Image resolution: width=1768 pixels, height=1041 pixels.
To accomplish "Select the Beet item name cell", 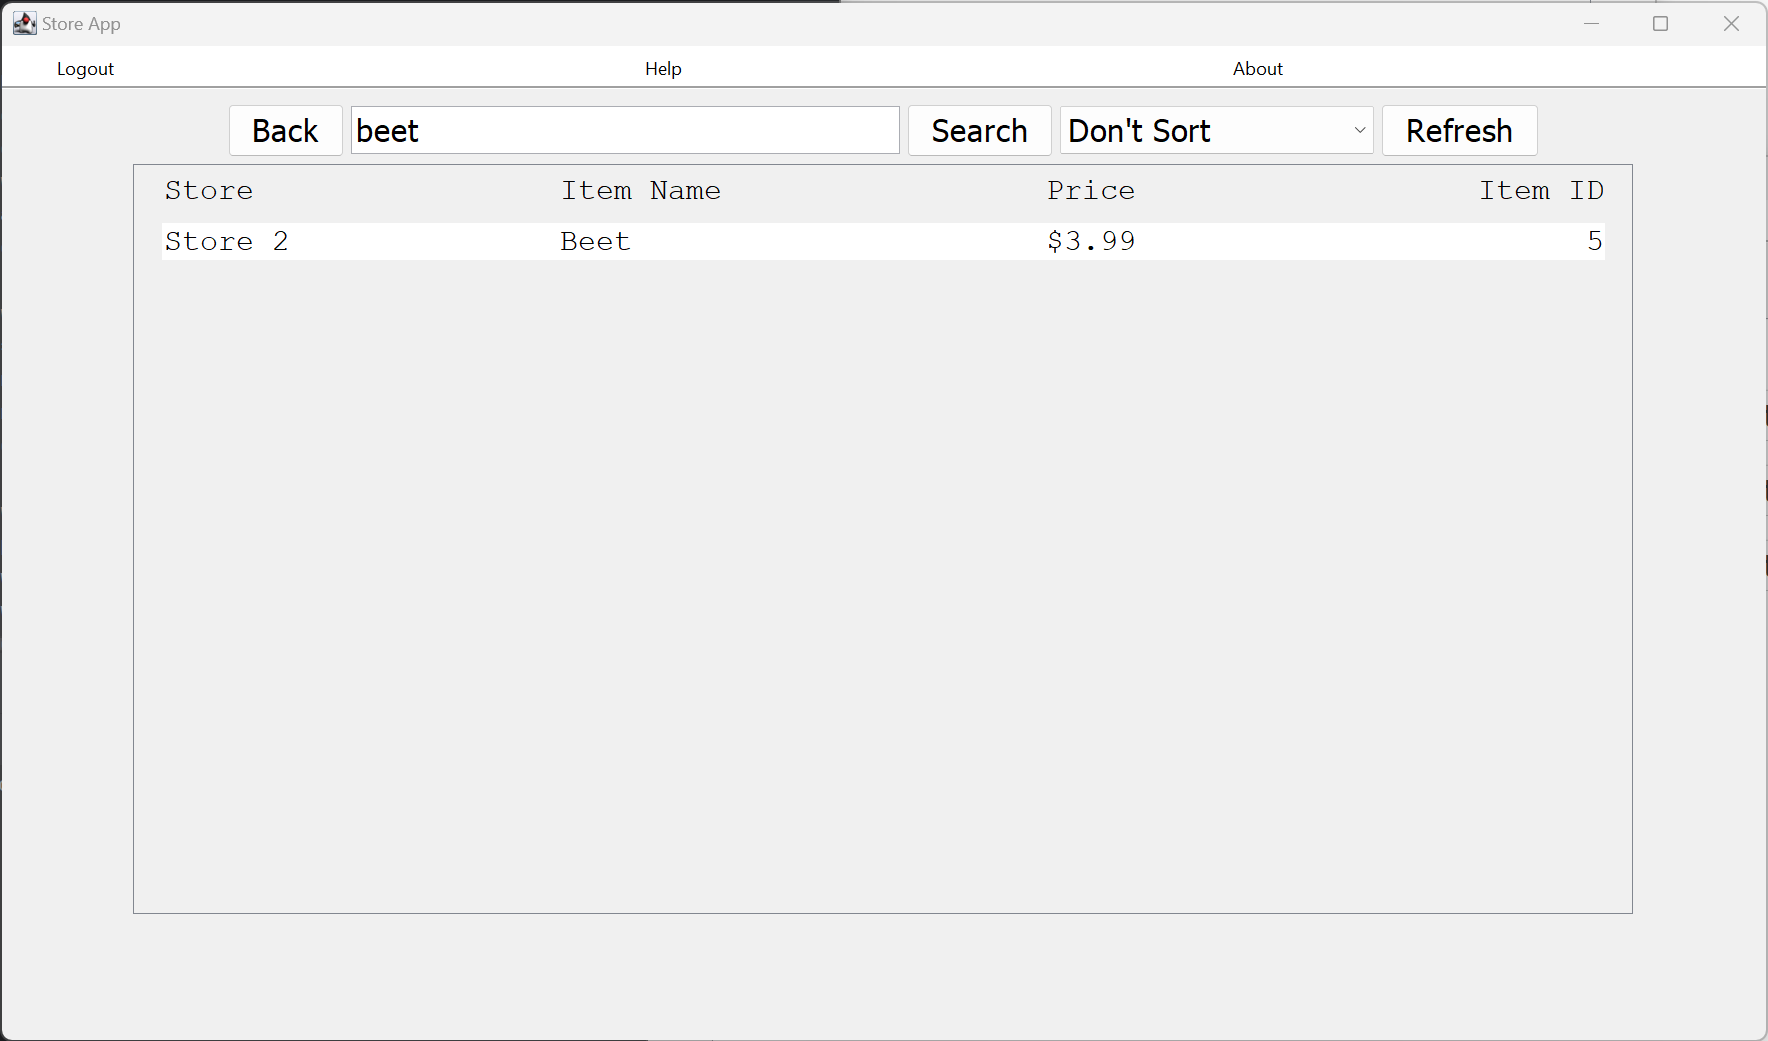I will (x=595, y=241).
